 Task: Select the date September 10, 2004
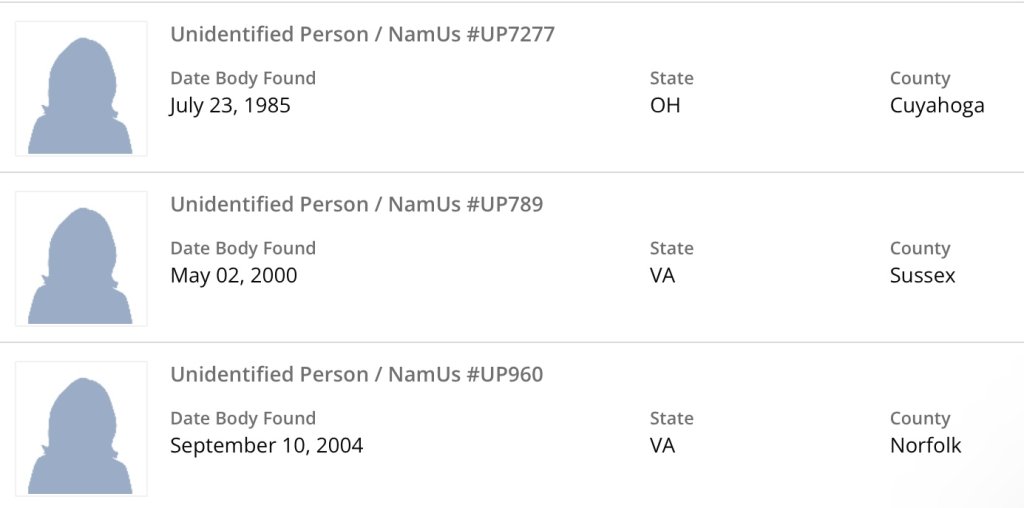[266, 445]
